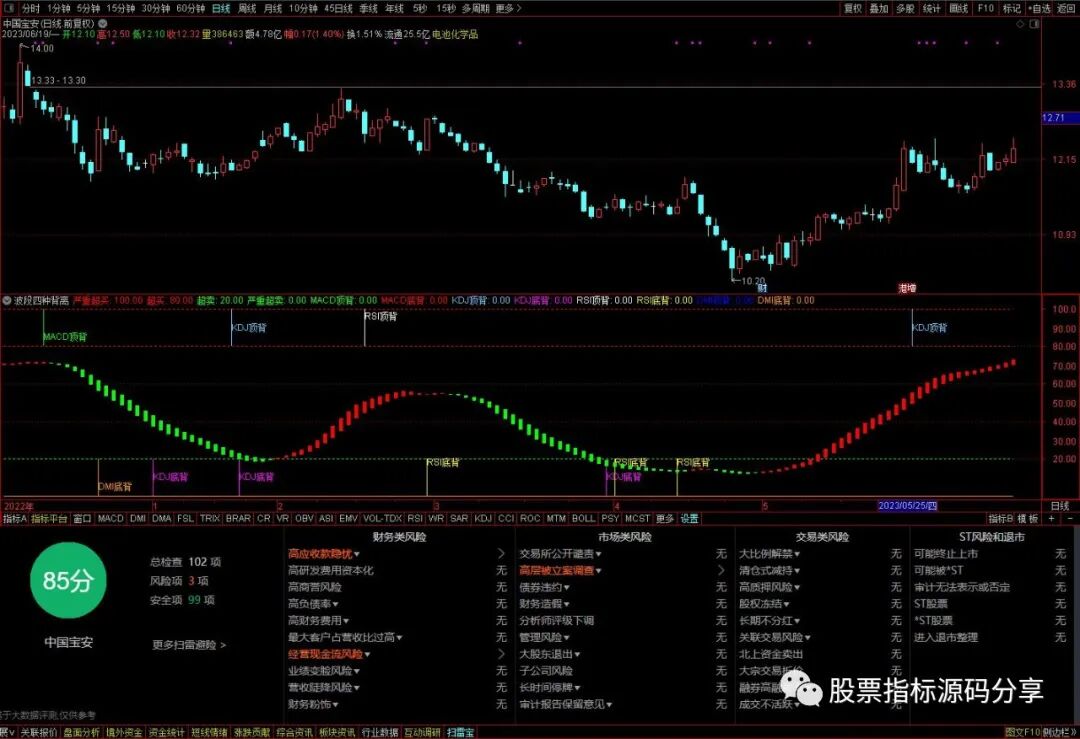The width and height of the screenshot is (1080, 739).
Task: Expand the 财务粉饰 dropdown
Action: point(335,705)
